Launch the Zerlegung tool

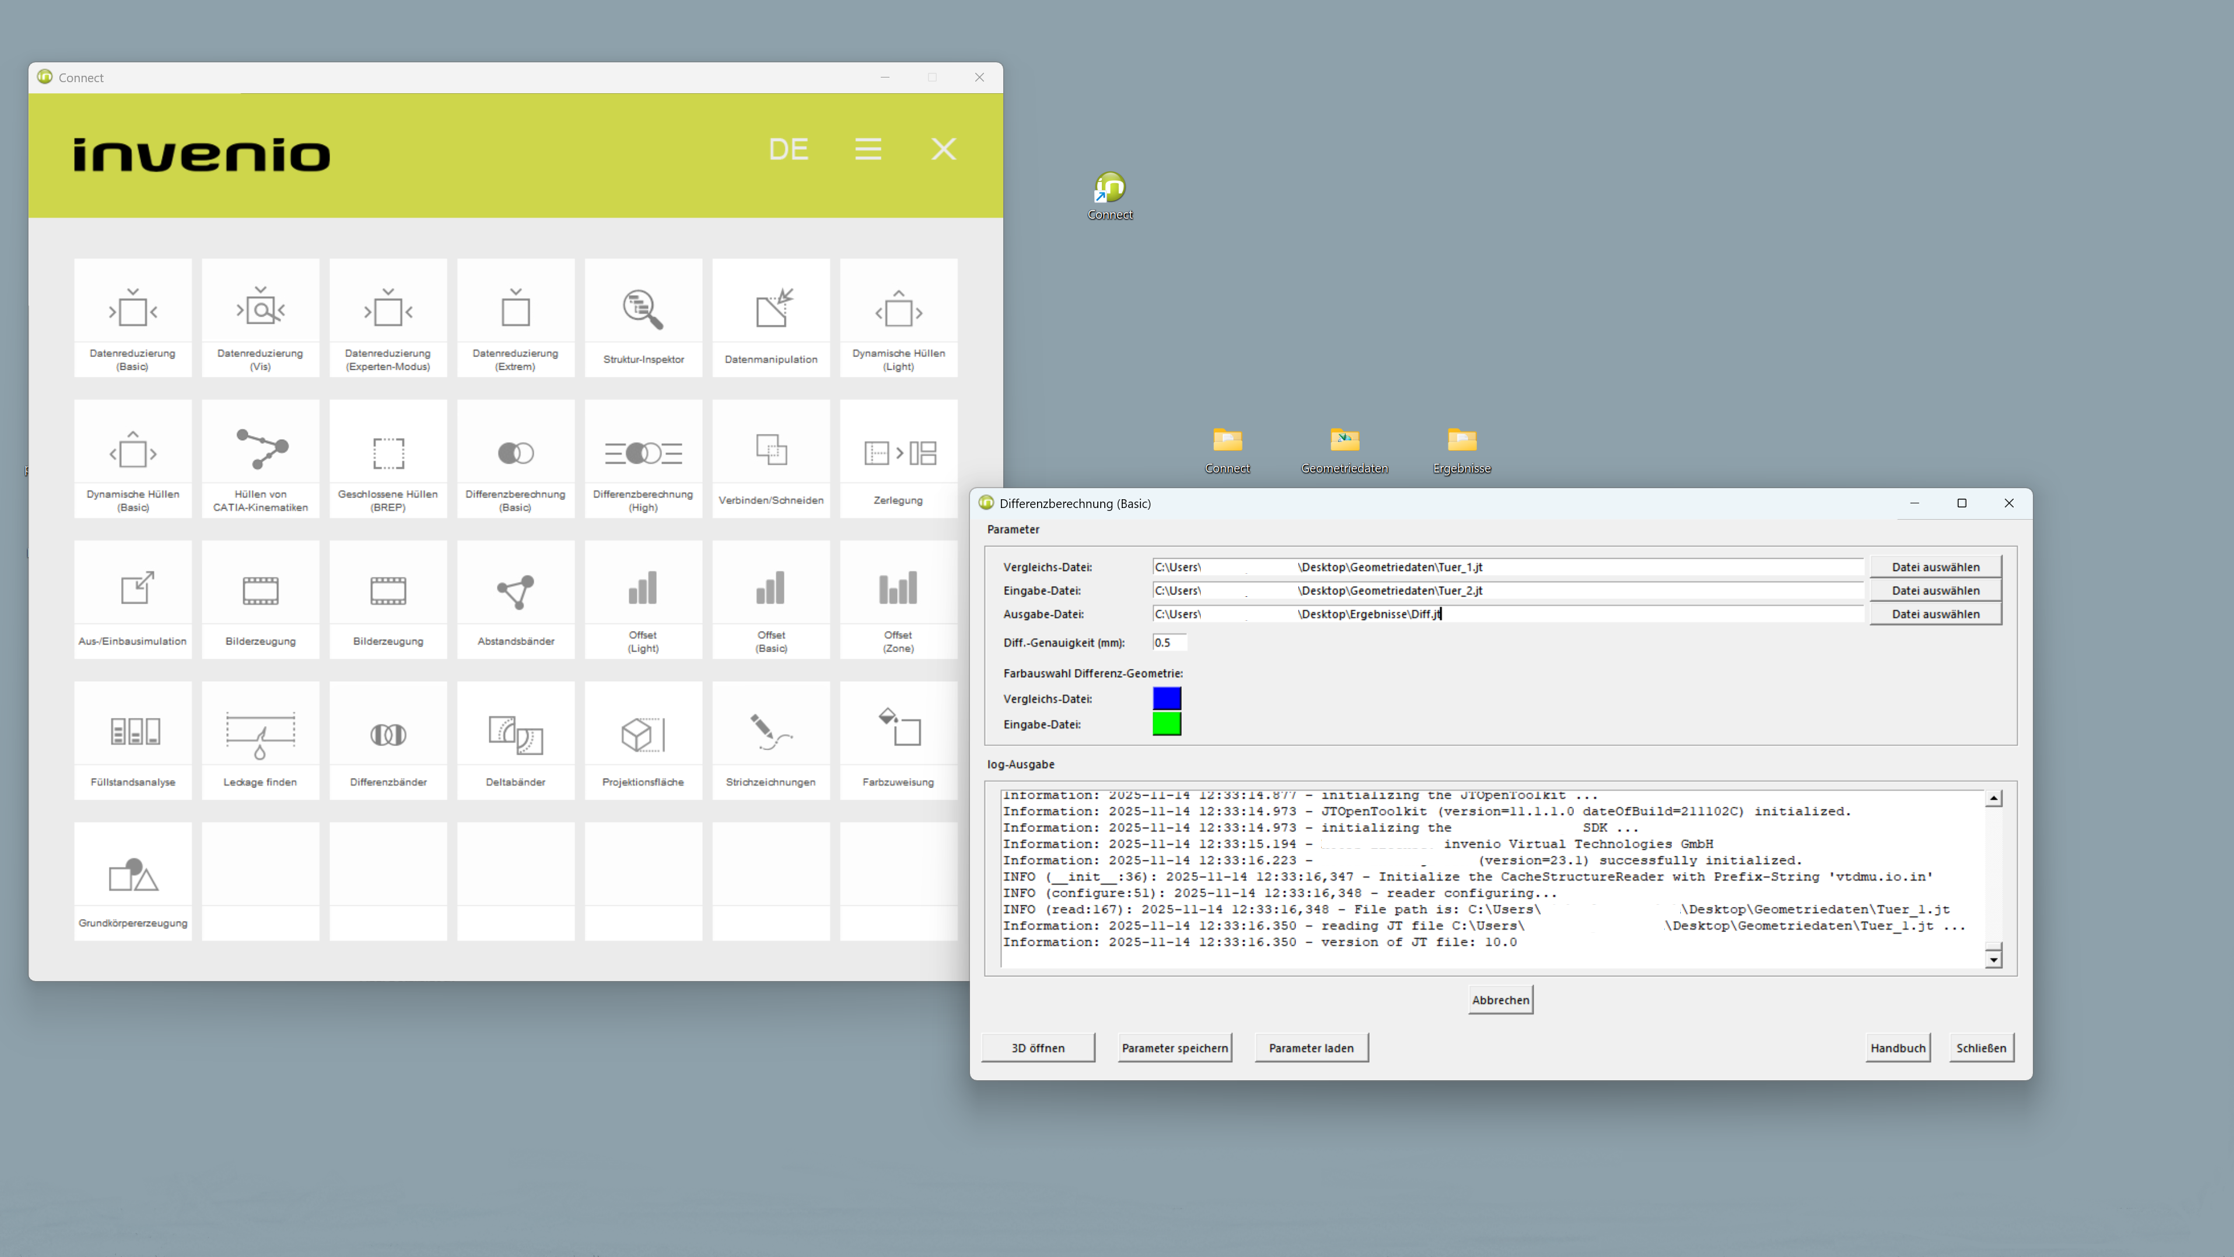pyautogui.click(x=898, y=459)
